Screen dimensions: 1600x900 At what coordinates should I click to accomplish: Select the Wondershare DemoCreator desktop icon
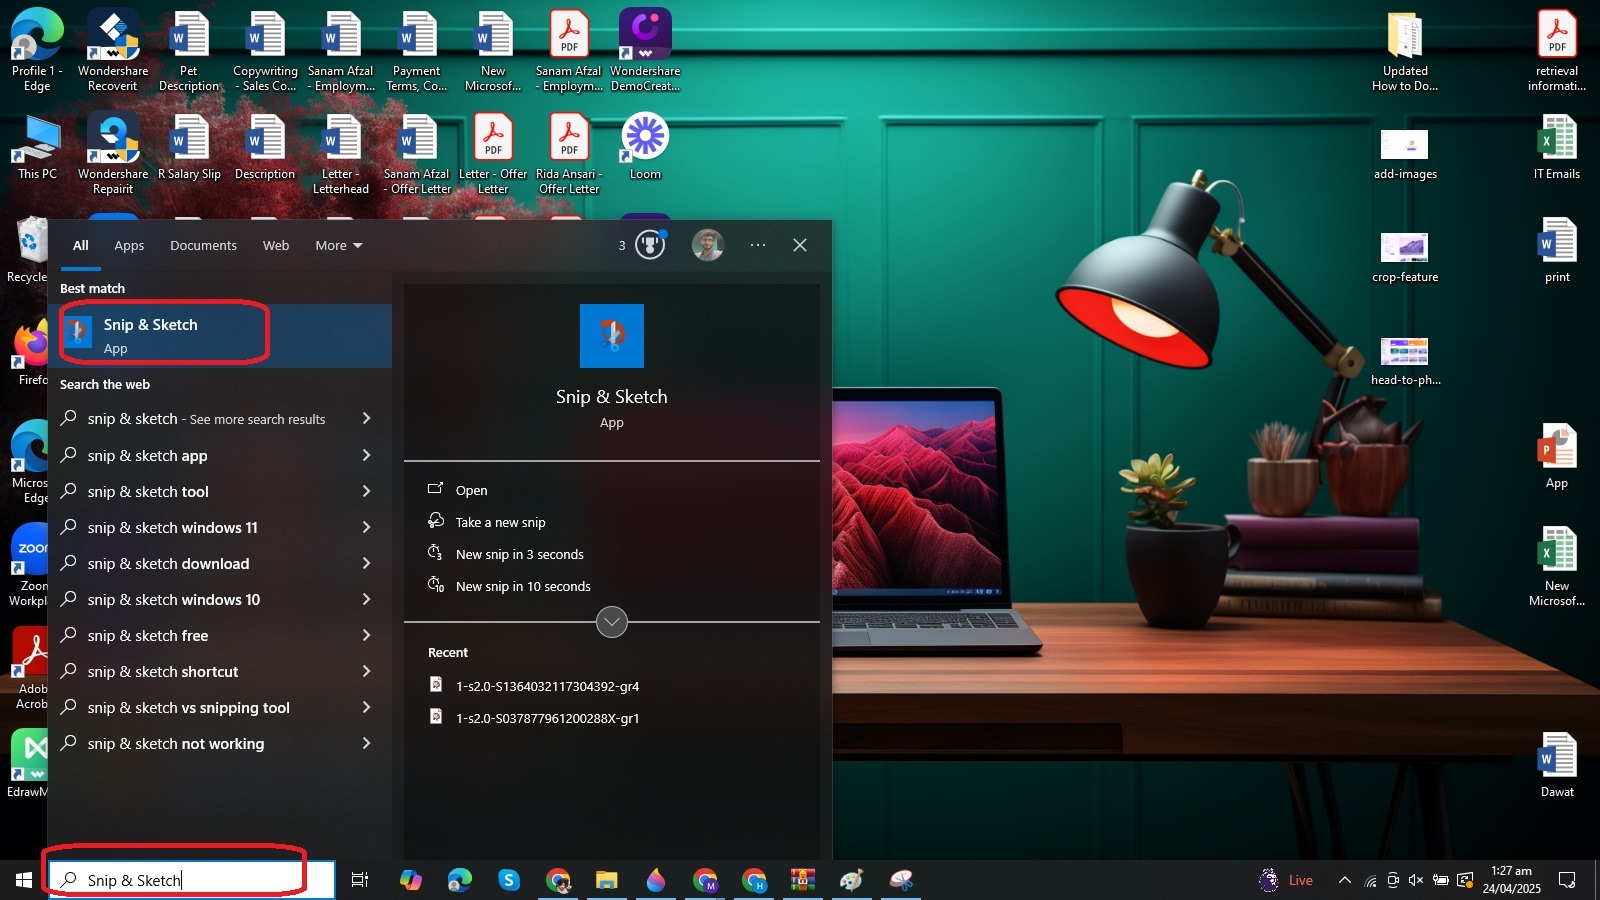[x=645, y=50]
